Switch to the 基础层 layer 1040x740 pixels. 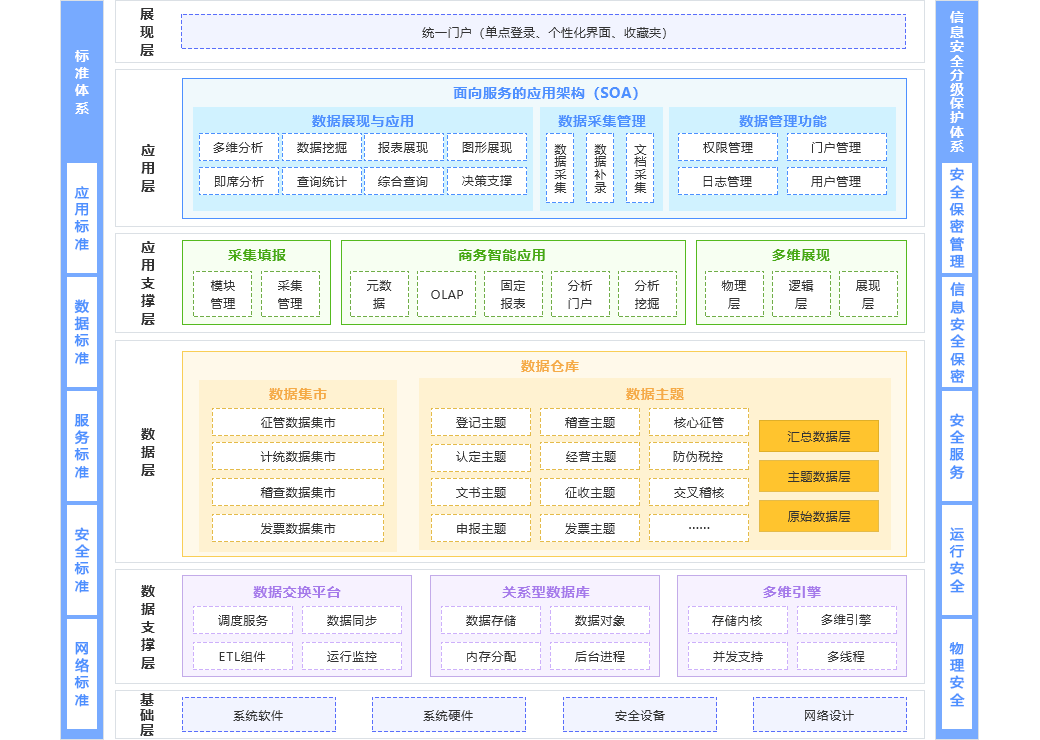[147, 714]
